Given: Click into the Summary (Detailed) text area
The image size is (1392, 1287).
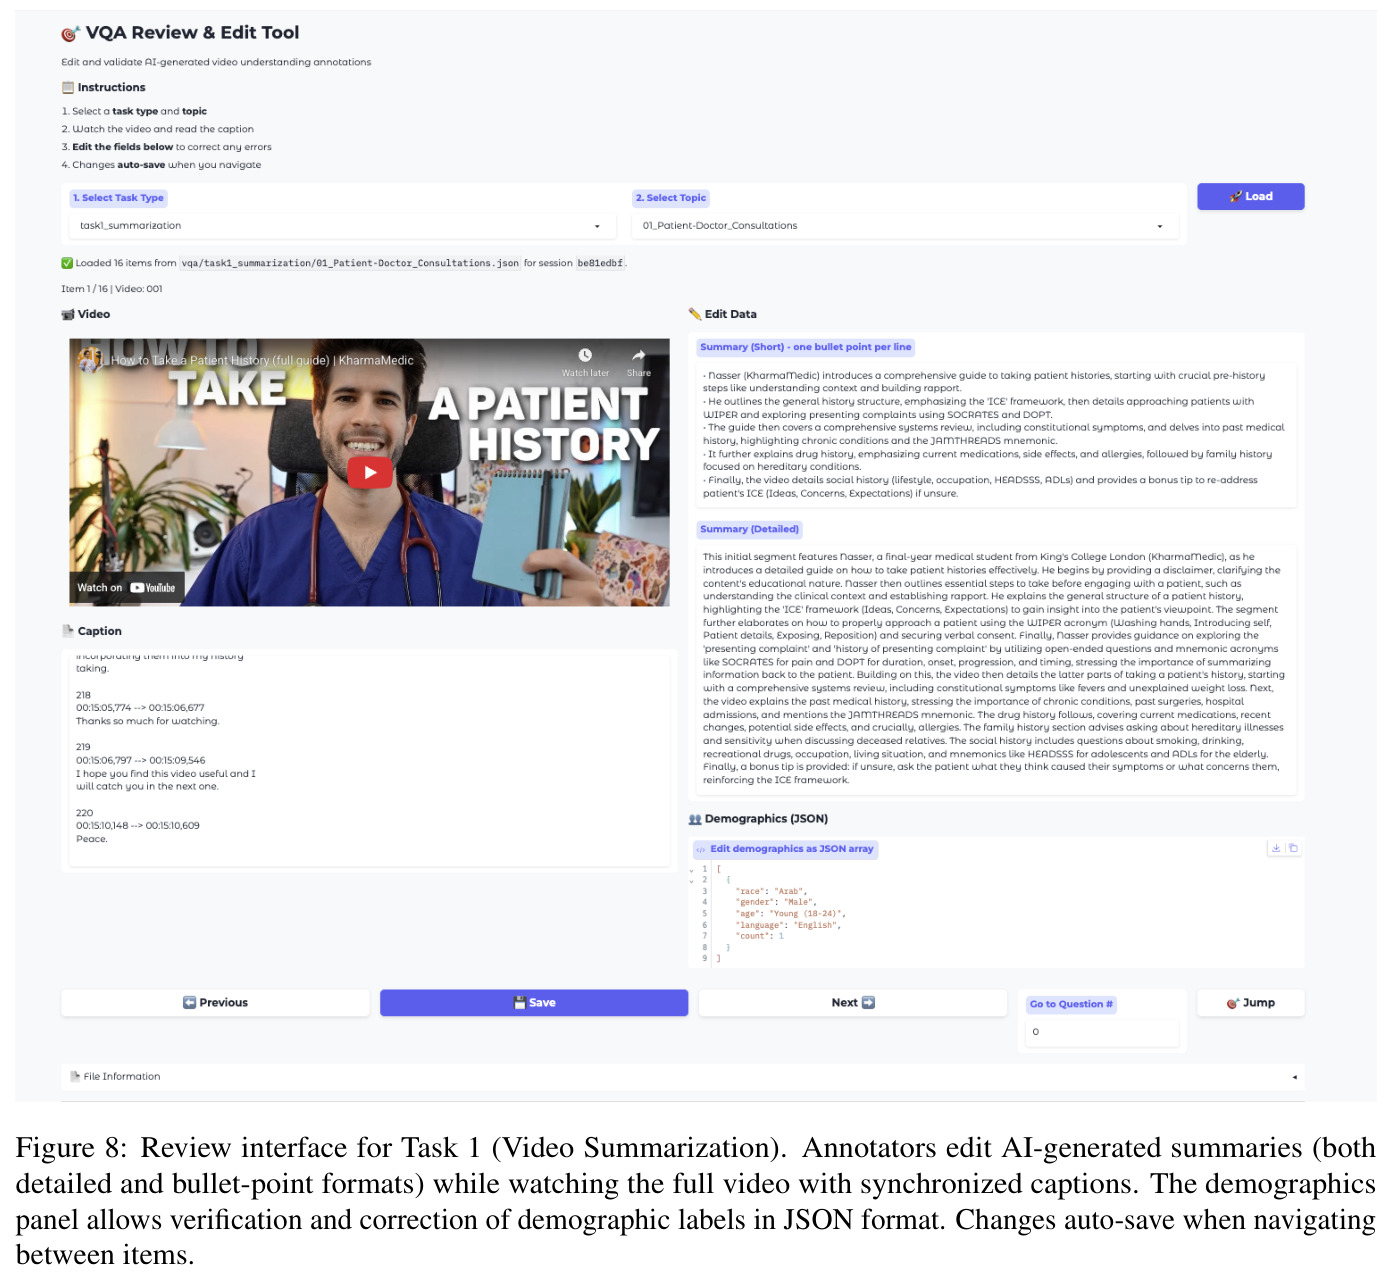Looking at the screenshot, I should pyautogui.click(x=997, y=669).
